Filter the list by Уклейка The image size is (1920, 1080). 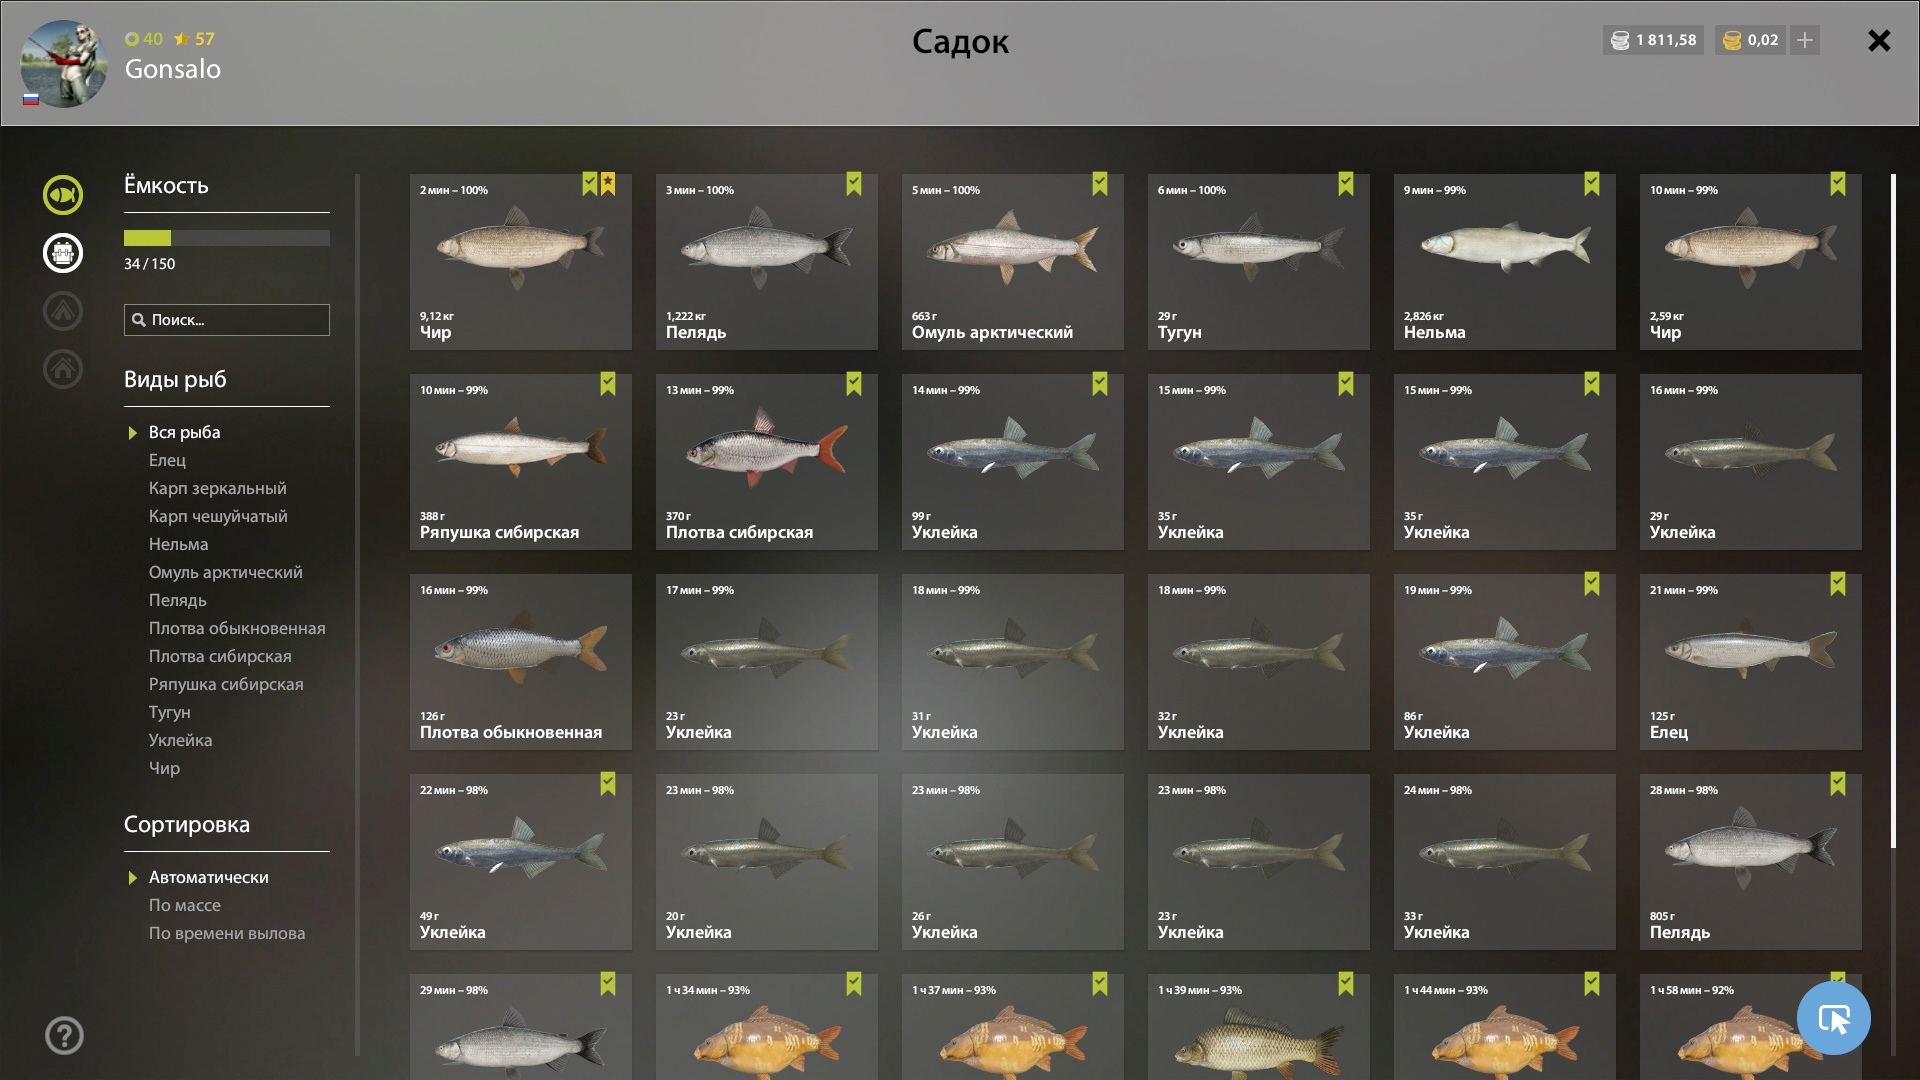180,740
